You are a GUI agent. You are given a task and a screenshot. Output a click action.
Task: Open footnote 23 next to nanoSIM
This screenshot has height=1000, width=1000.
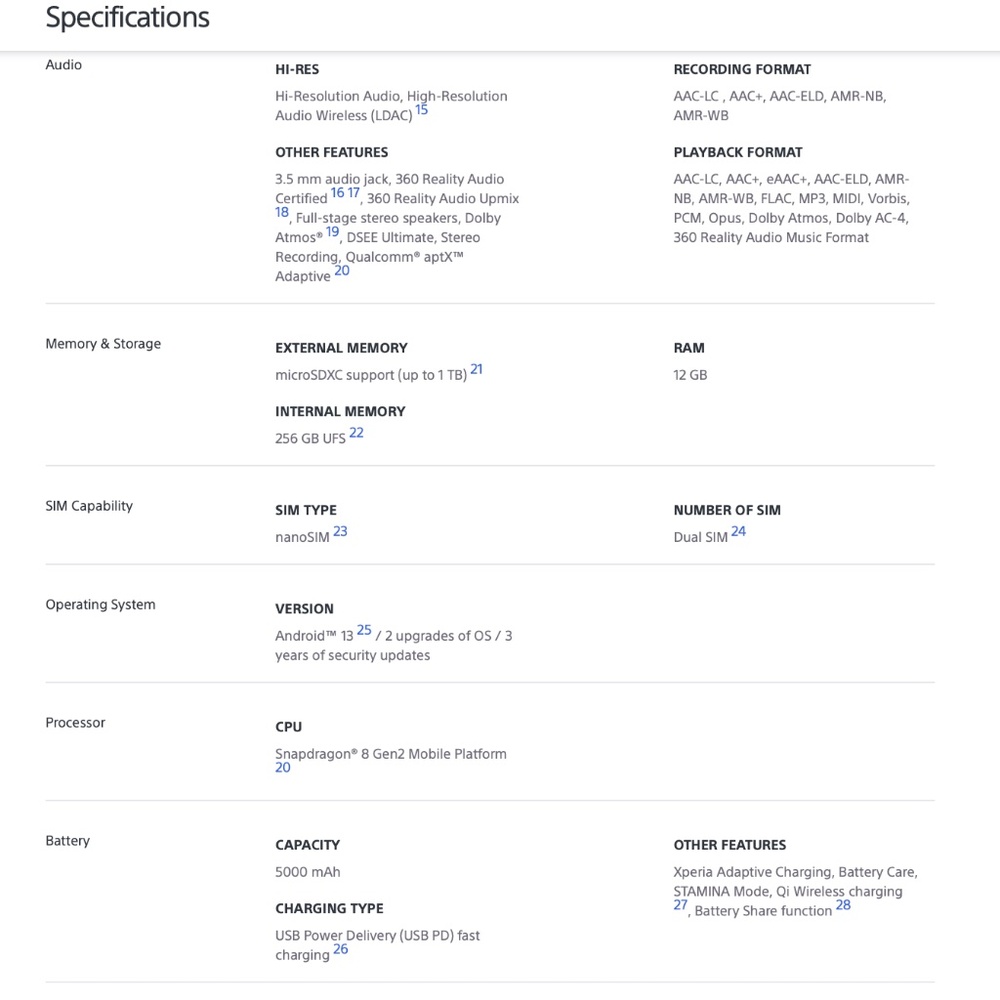(341, 531)
